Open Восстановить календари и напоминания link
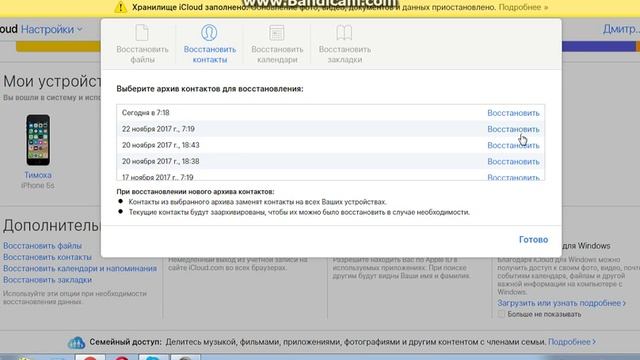The height and width of the screenshot is (360, 640). [x=80, y=269]
